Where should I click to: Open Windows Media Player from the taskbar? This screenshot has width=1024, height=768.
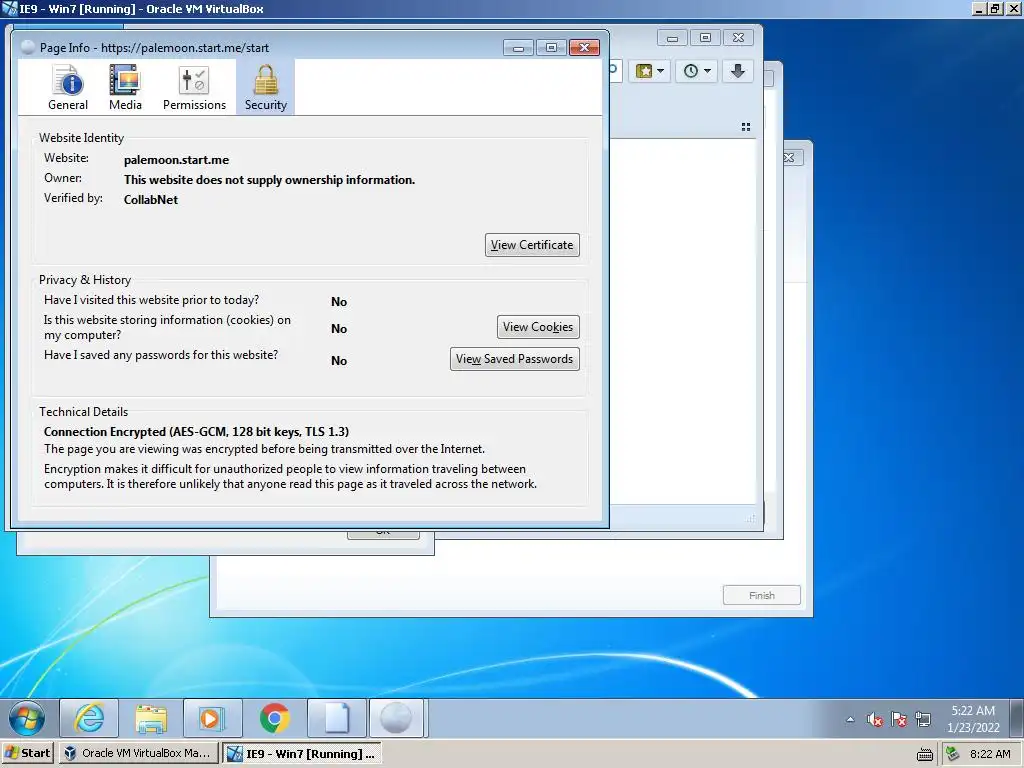click(x=212, y=718)
